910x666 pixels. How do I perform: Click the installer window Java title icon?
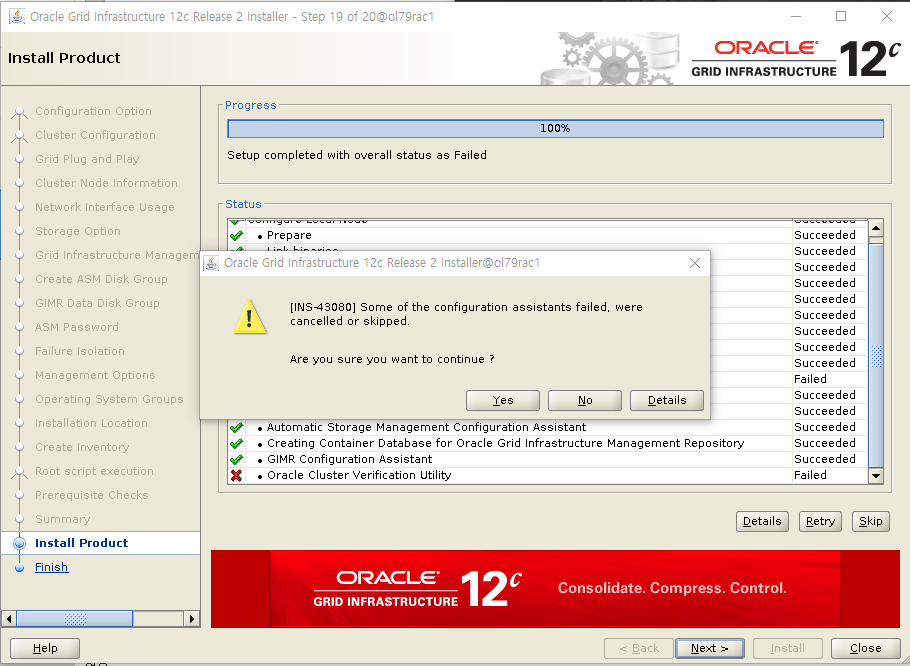click(x=16, y=17)
